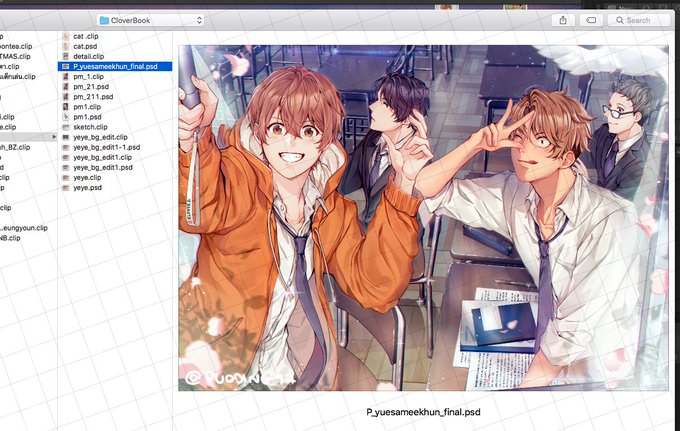Select the file cat .clip
Viewport: 680px width, 431px height.
click(86, 36)
